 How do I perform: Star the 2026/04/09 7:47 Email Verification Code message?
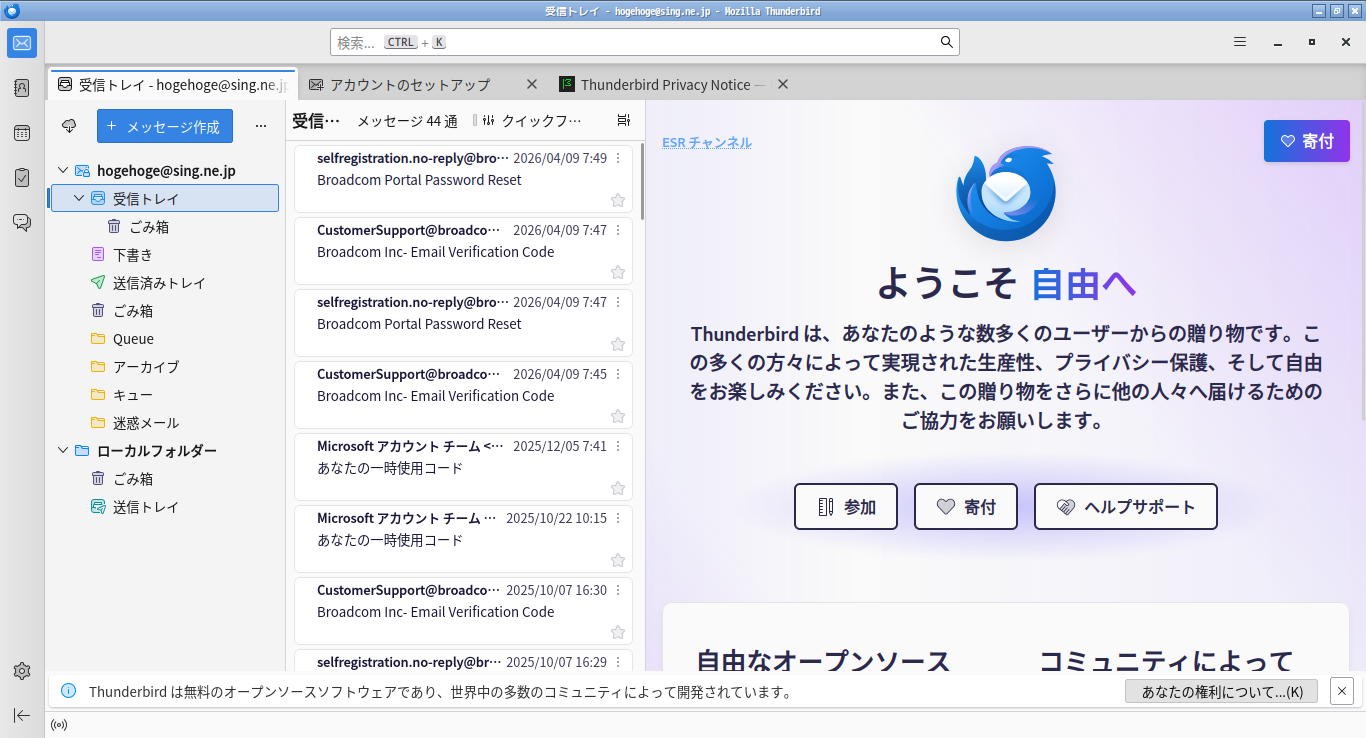pos(618,272)
